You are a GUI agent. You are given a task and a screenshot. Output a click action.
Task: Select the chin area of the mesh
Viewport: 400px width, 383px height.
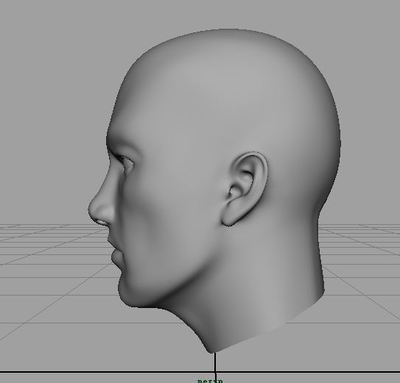(x=128, y=293)
